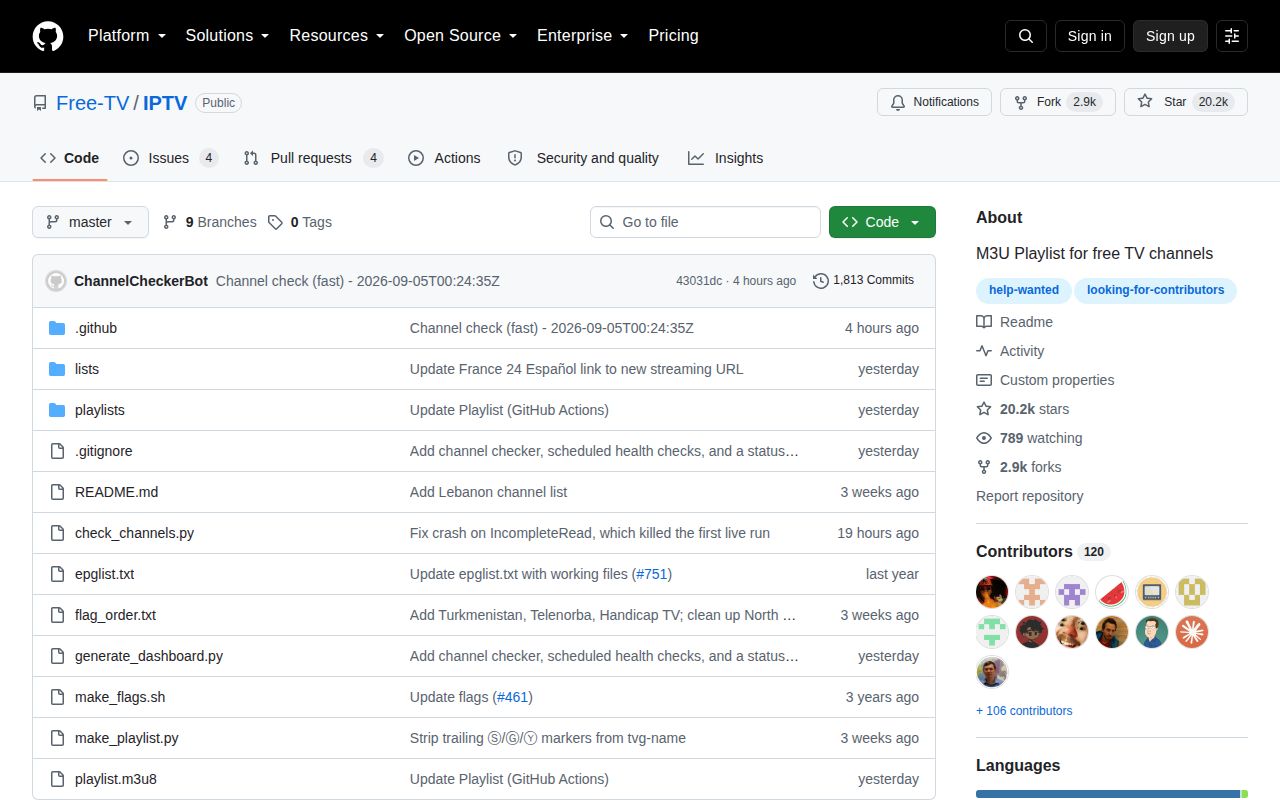Image resolution: width=1280 pixels, height=800 pixels.
Task: Expand the Platform menu
Action: 127,36
